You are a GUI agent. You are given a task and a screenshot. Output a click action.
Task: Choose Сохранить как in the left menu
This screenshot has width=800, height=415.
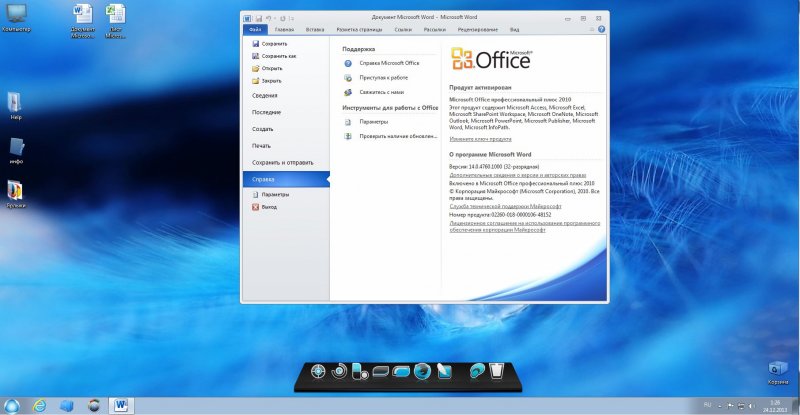(274, 56)
